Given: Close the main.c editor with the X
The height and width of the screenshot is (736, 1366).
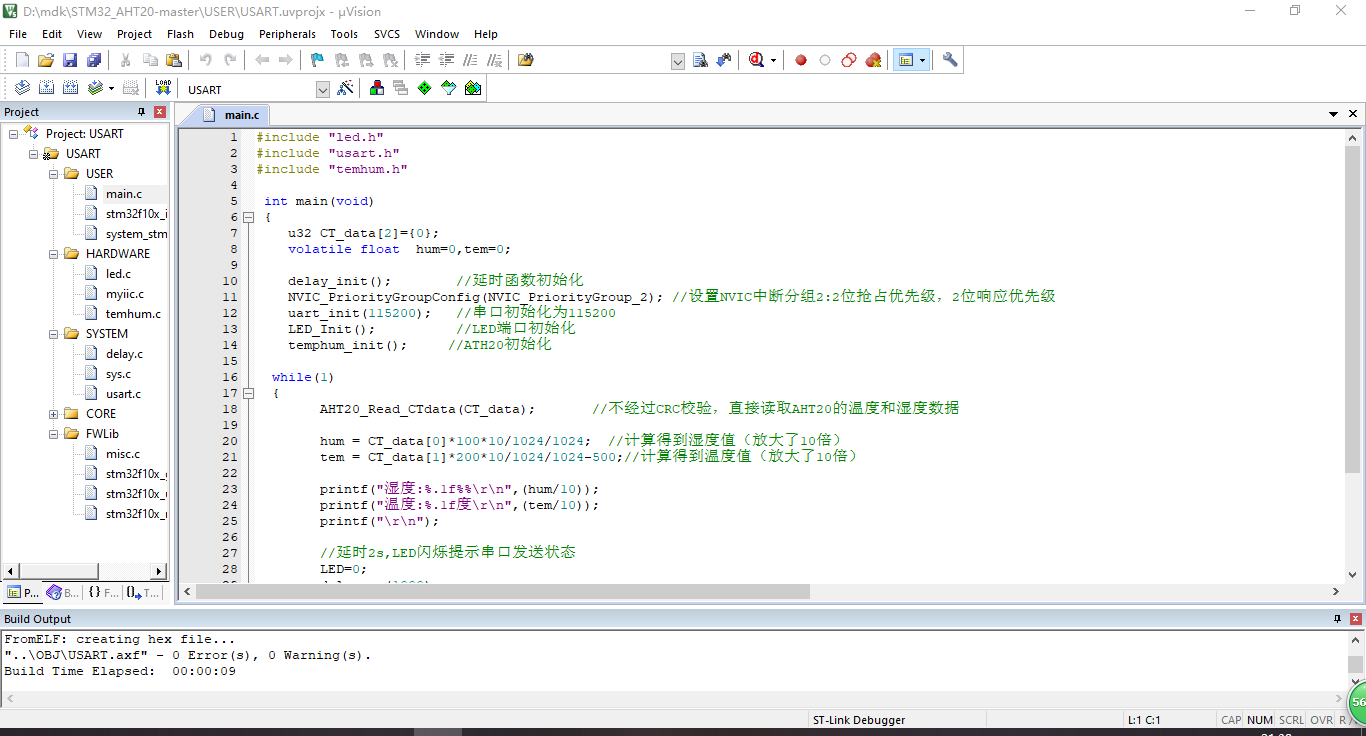Looking at the screenshot, I should coord(1352,115).
